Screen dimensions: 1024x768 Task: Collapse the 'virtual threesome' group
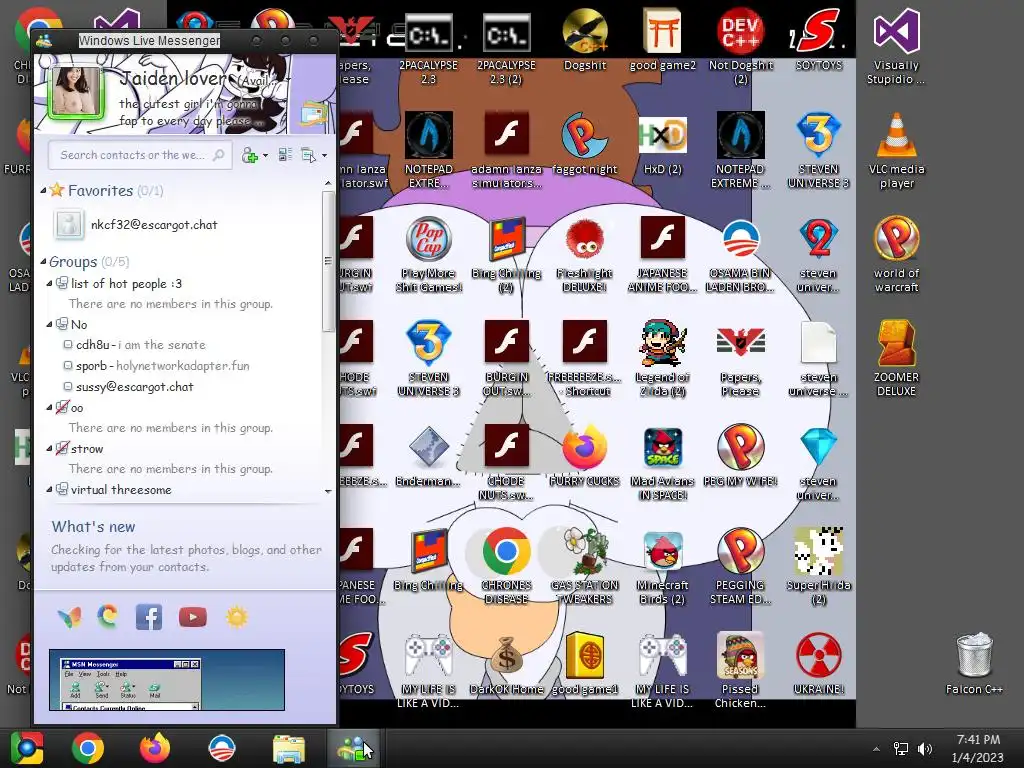coord(49,490)
